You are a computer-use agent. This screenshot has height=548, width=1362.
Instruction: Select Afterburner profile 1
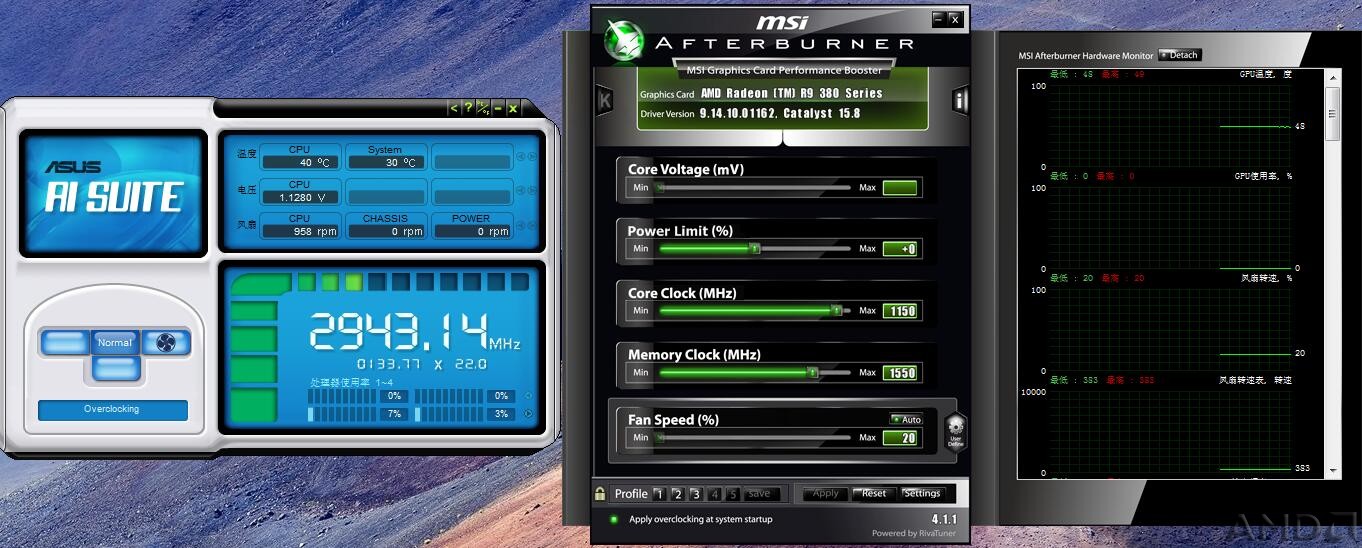[659, 494]
